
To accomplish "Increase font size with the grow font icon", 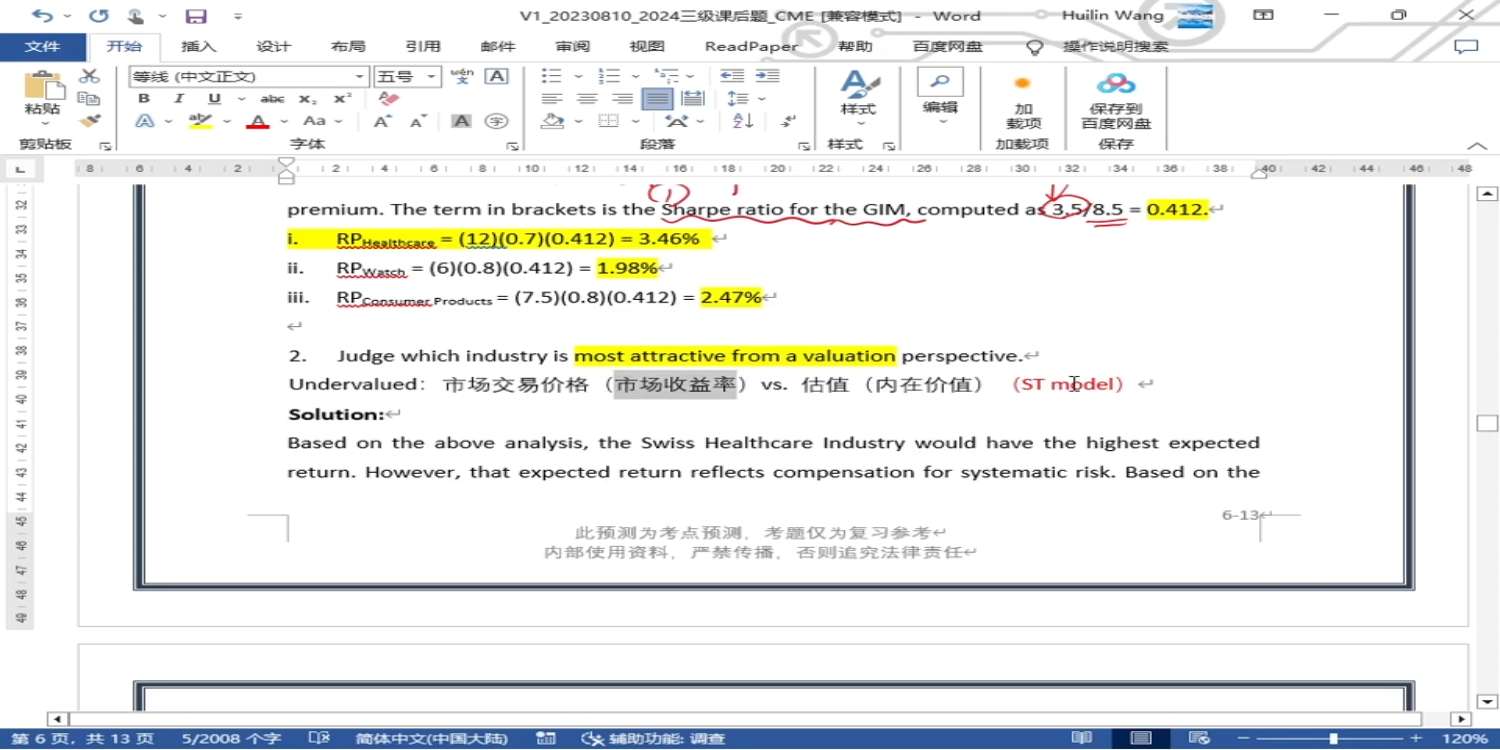I will (x=382, y=121).
